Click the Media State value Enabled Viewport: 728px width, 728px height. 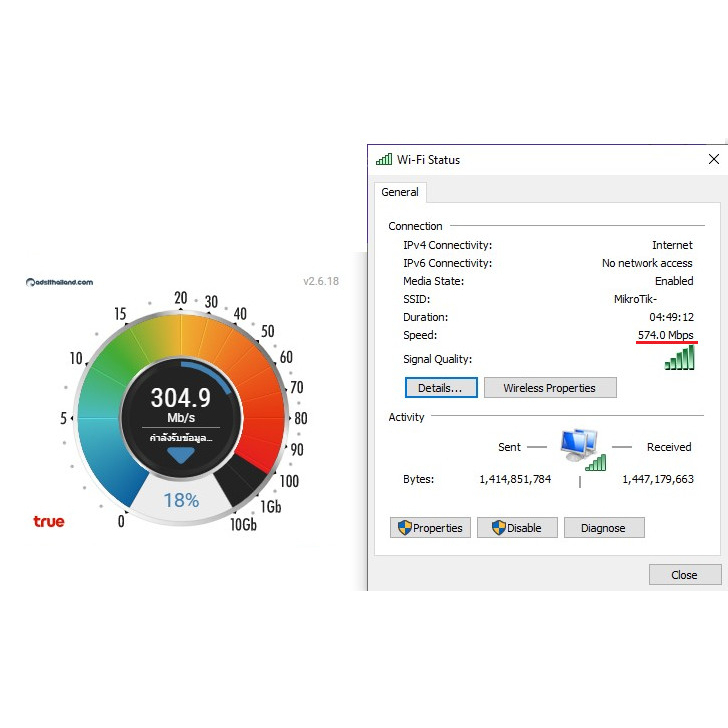(x=674, y=281)
